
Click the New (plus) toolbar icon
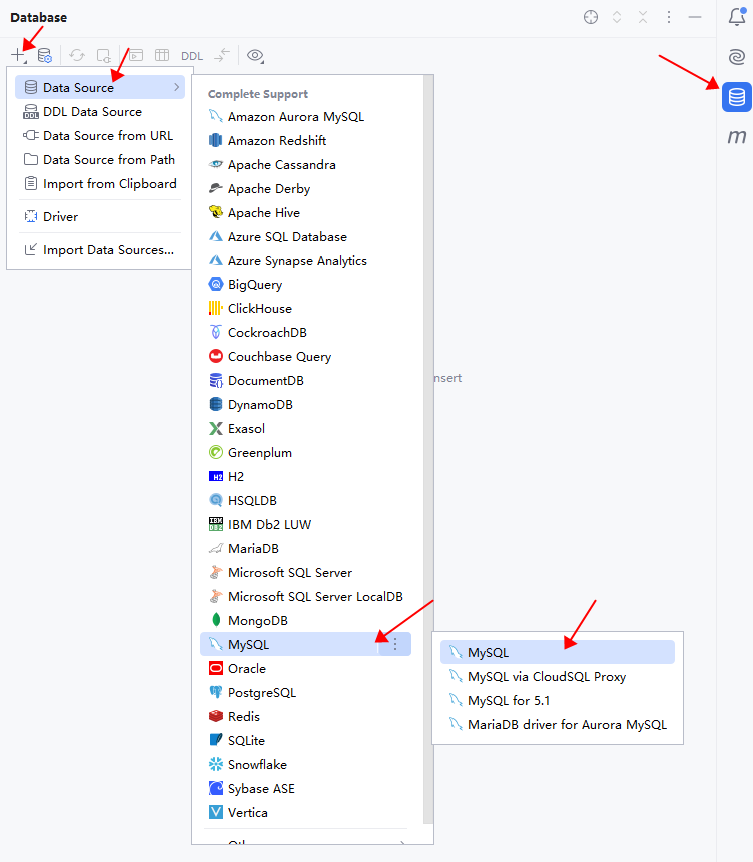[18, 55]
